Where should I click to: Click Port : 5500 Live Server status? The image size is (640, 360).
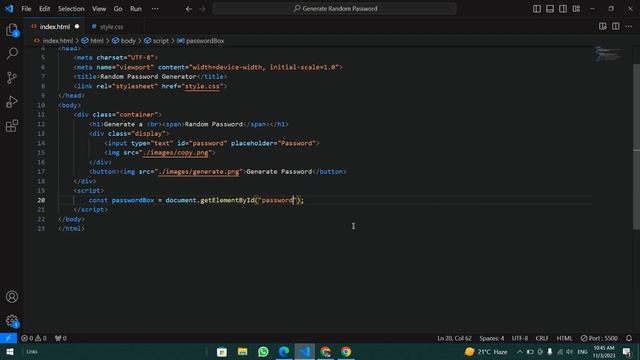(599, 338)
